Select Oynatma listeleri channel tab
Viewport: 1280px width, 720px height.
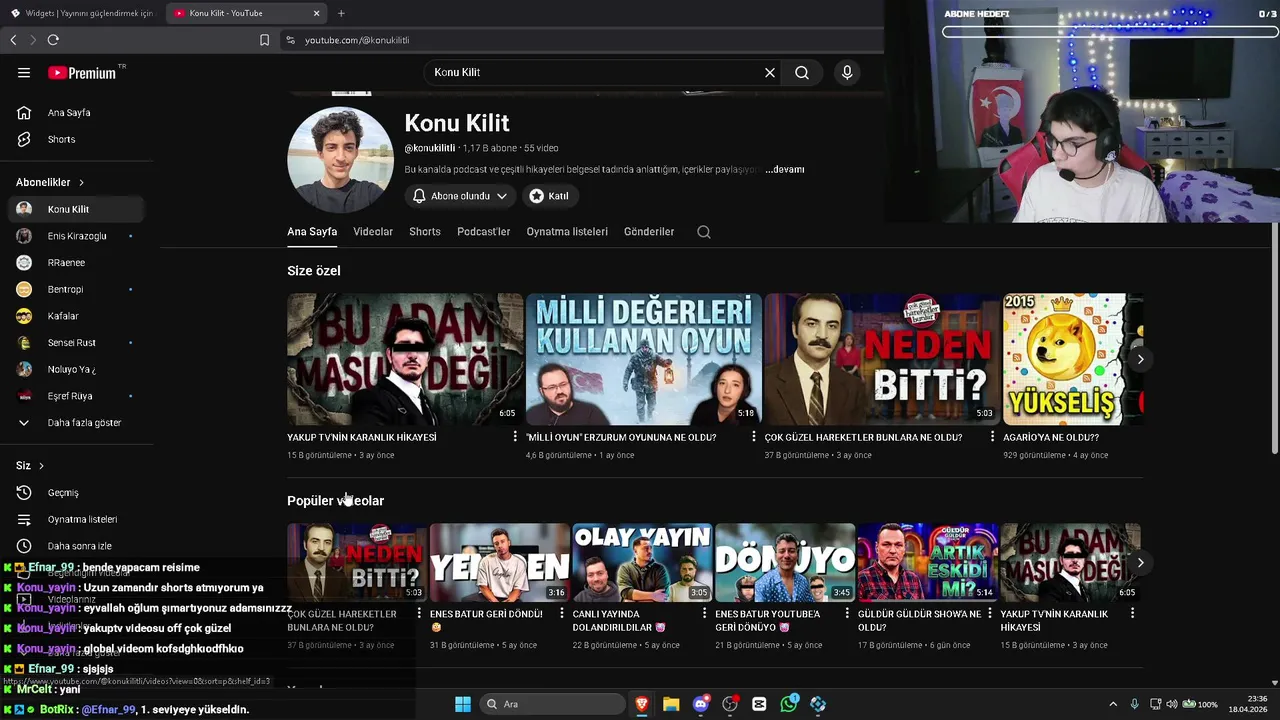(x=567, y=231)
